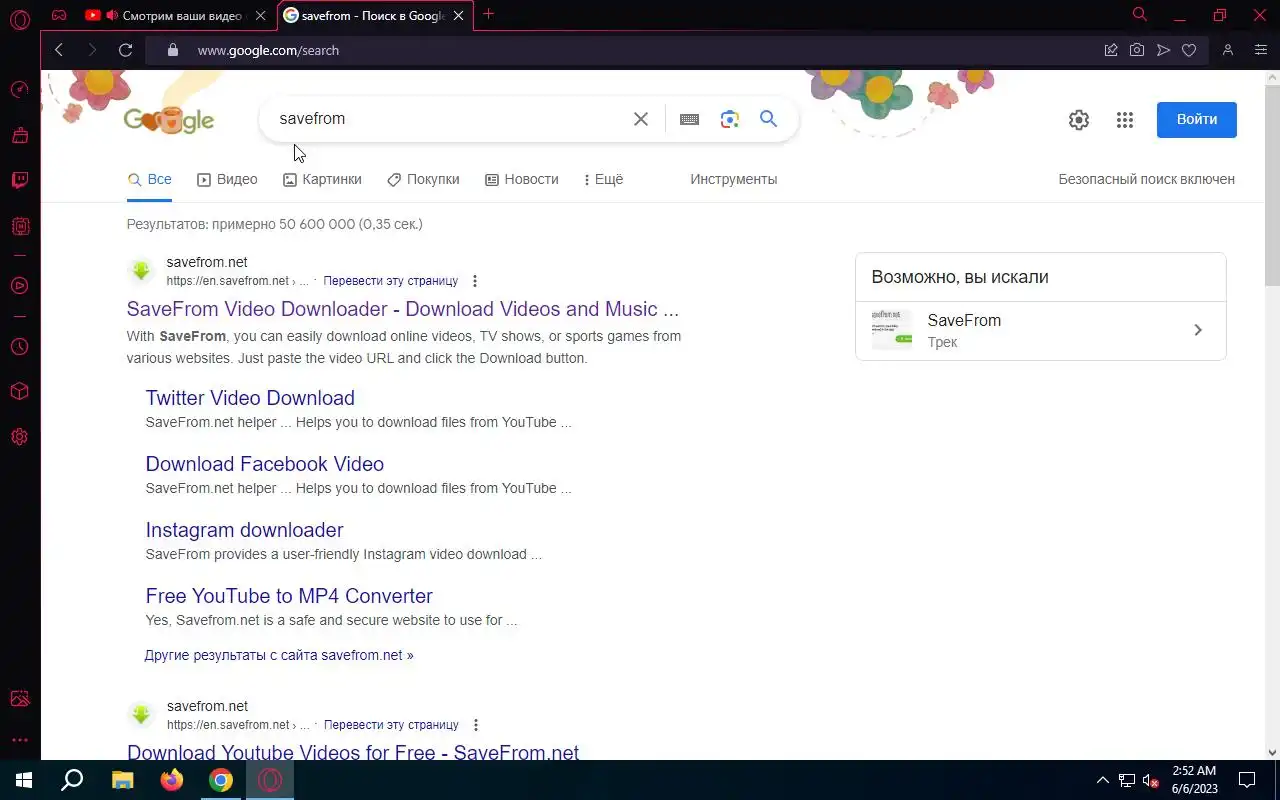Submit search with blue magnifier

click(768, 119)
